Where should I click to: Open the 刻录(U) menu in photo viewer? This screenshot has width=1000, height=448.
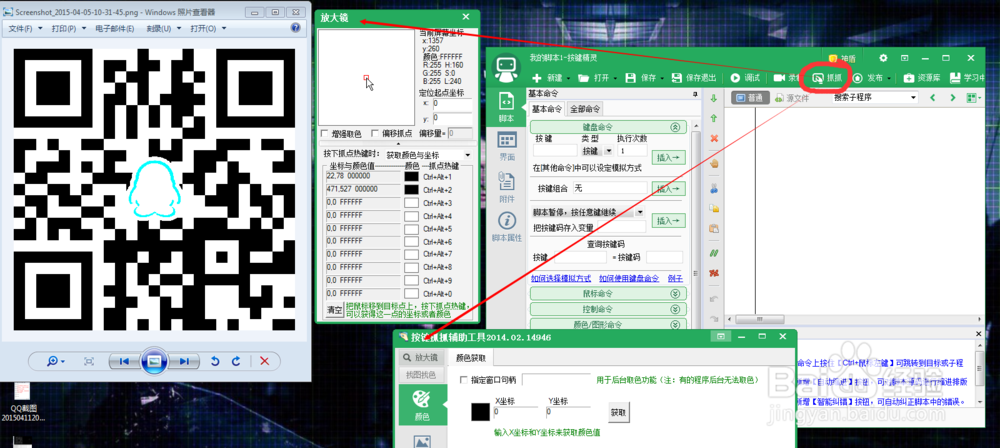point(163,28)
